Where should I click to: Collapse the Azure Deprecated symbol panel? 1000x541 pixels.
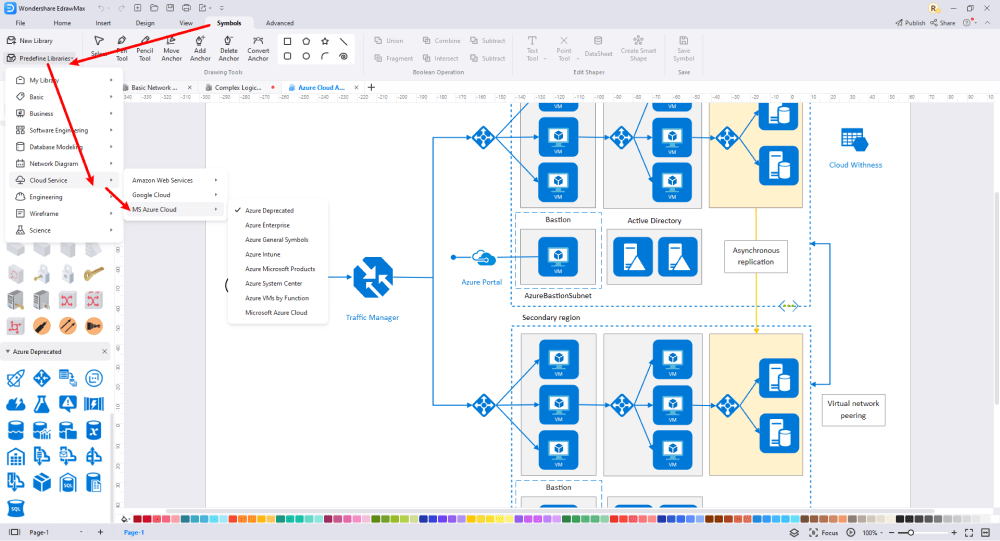click(x=8, y=352)
